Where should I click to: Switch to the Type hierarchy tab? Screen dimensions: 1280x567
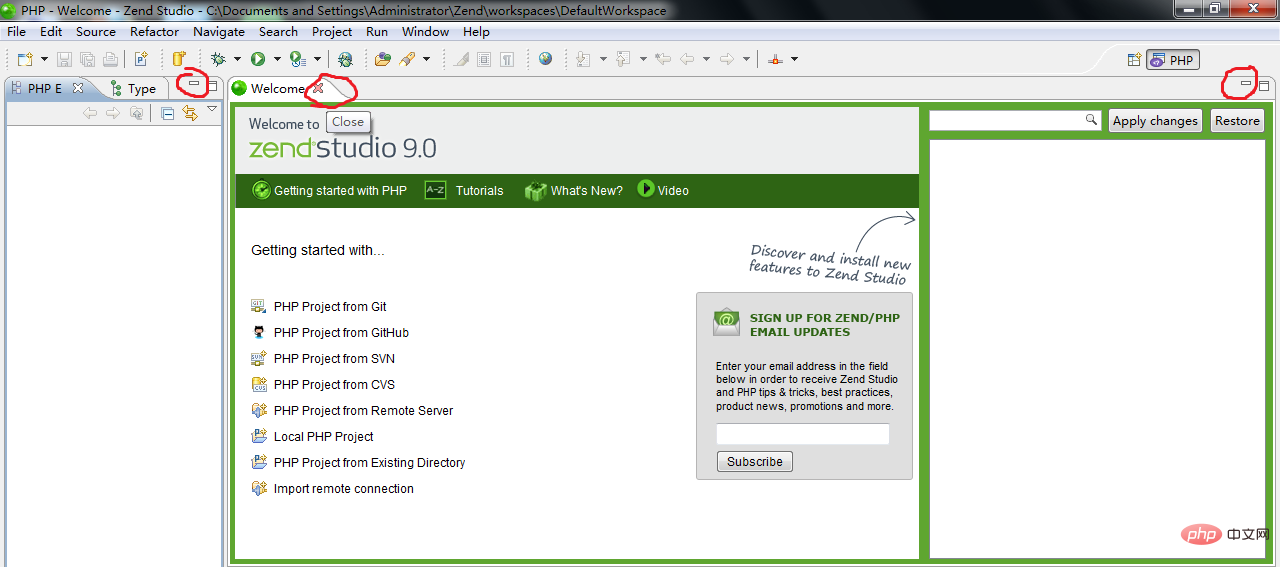coord(134,88)
